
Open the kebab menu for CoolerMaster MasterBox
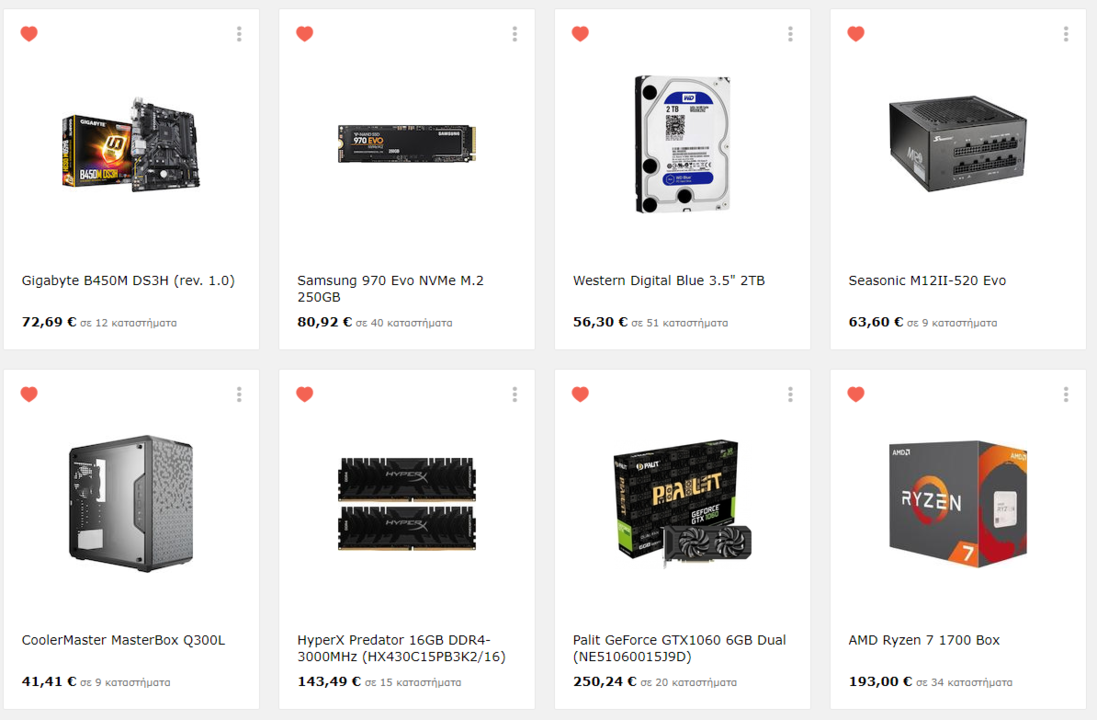click(239, 395)
